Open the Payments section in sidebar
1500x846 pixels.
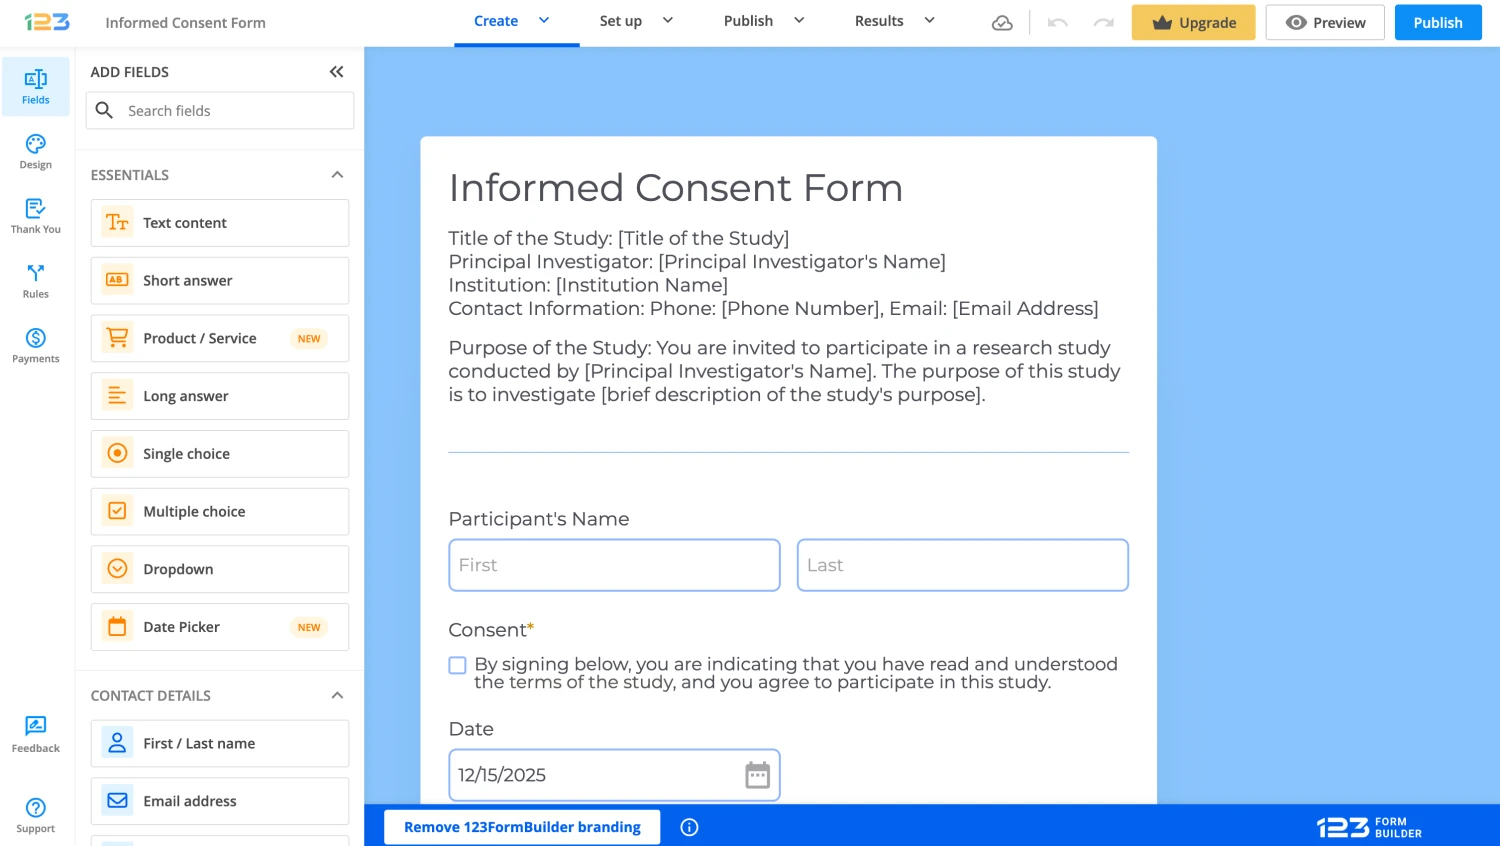[x=36, y=345]
